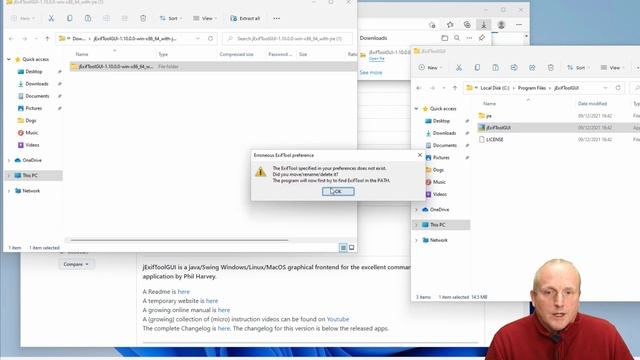This screenshot has width=640, height=360.
Task: Expand This PC in left Explorer sidebar
Action: tap(9, 176)
